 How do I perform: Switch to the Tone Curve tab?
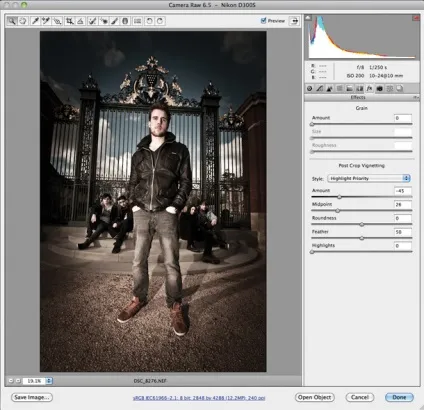point(319,88)
